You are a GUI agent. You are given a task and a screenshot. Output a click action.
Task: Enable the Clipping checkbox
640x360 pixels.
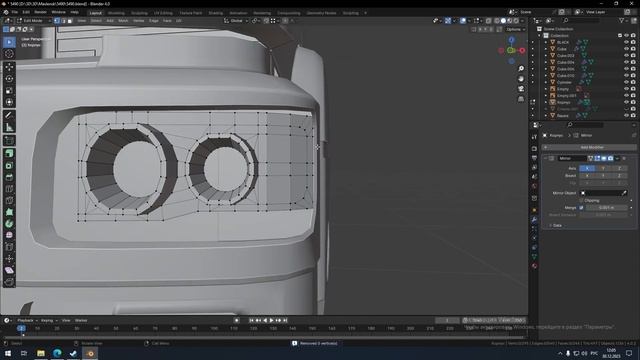click(582, 200)
